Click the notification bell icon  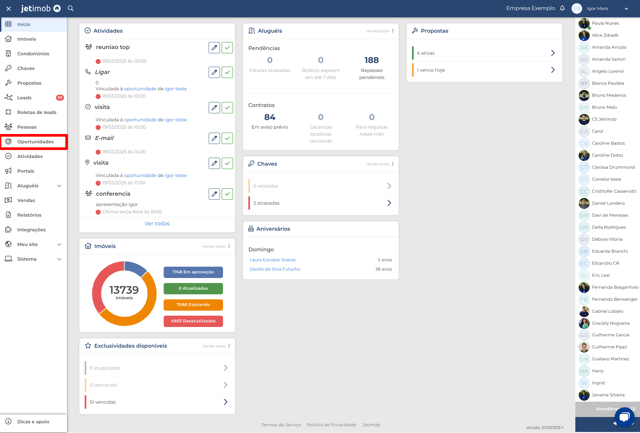click(x=562, y=8)
